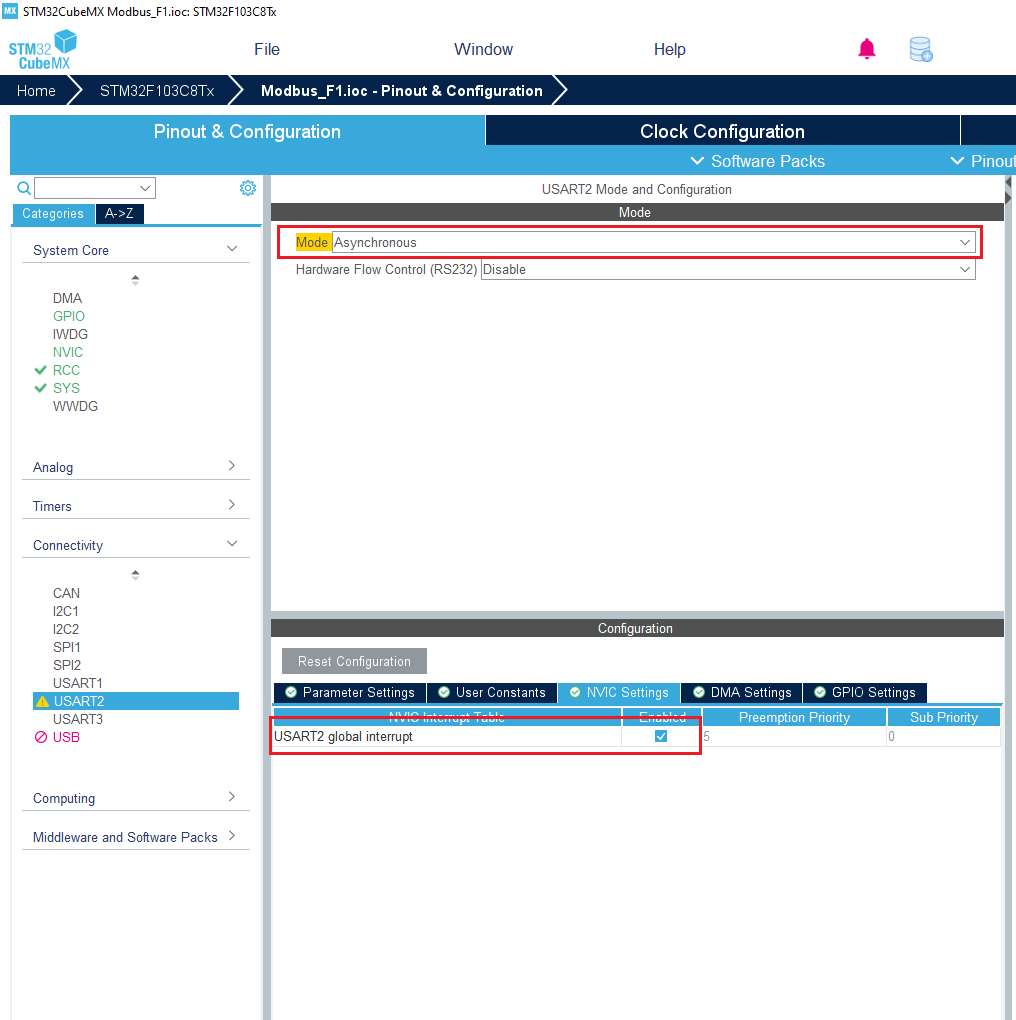The image size is (1016, 1020).
Task: Open the categories settings gear icon
Action: 248,188
